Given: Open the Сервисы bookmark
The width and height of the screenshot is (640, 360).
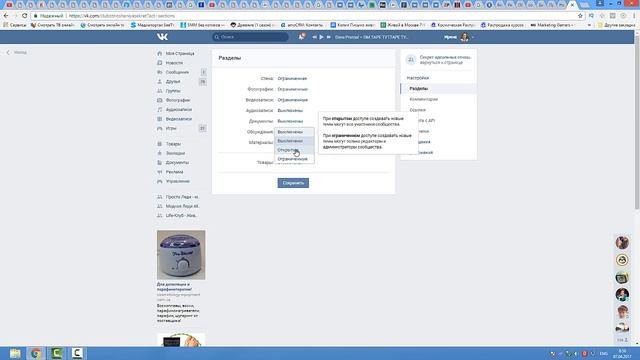Looking at the screenshot, I should (x=15, y=25).
